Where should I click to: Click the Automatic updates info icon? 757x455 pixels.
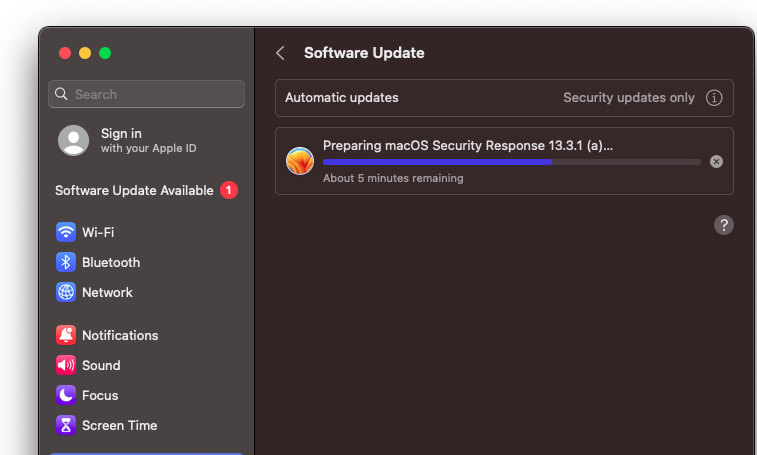714,98
